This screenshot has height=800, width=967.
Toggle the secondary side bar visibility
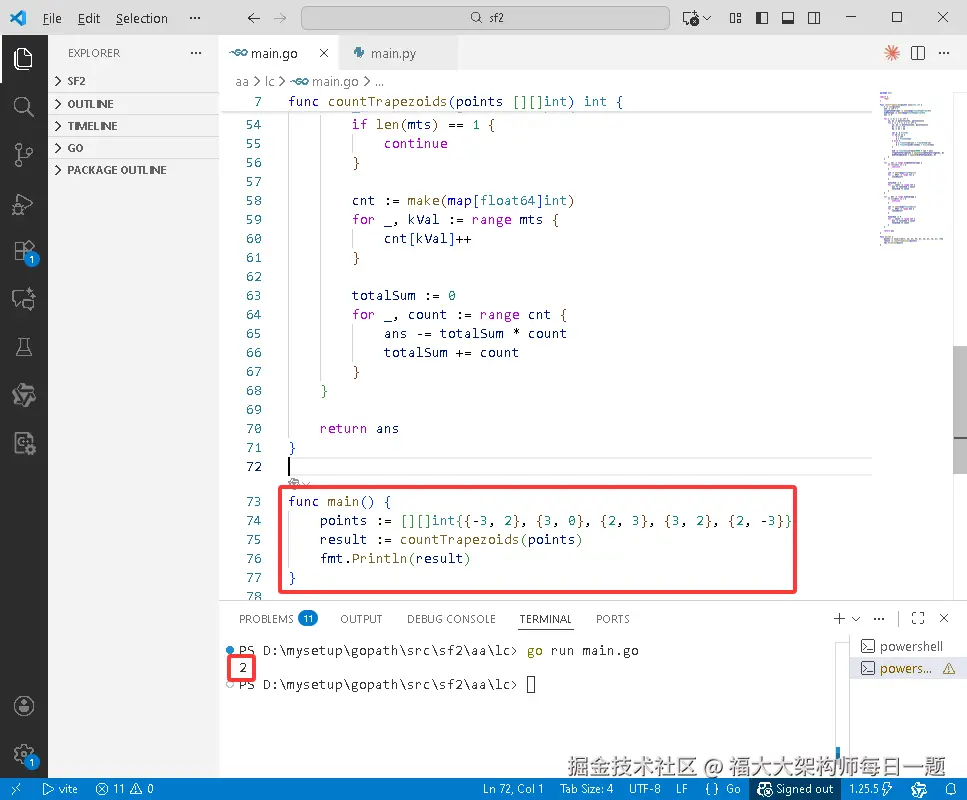[x=814, y=18]
